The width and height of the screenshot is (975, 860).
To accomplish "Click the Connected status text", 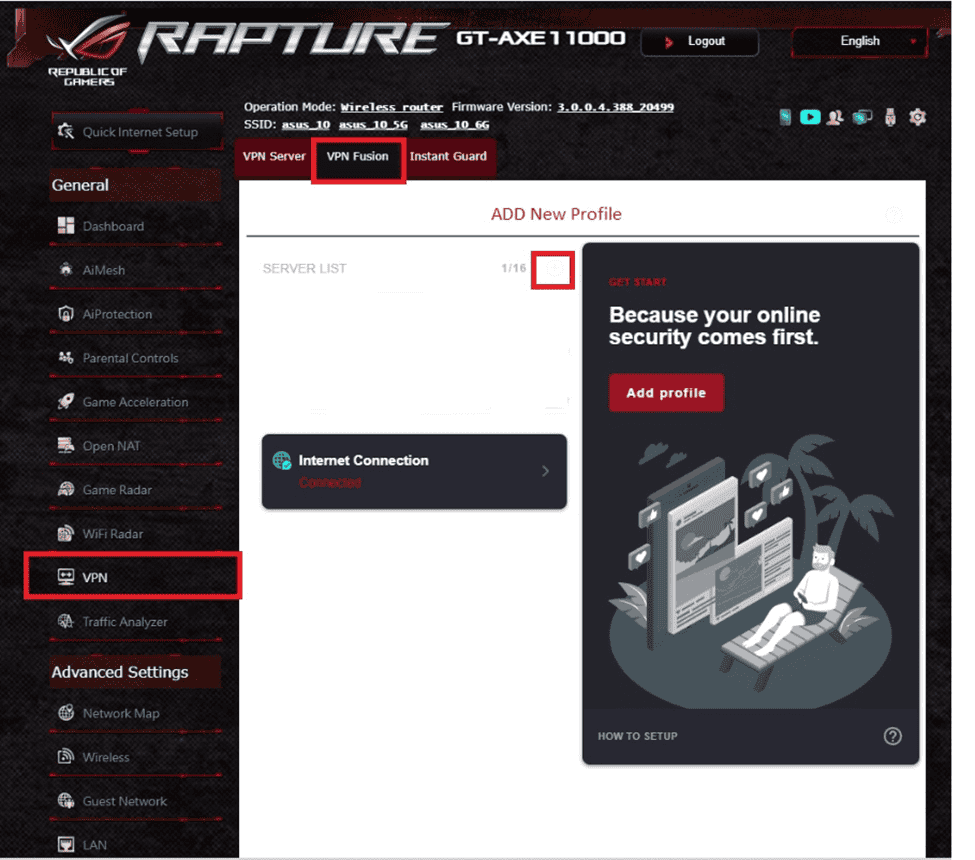I will [x=330, y=483].
